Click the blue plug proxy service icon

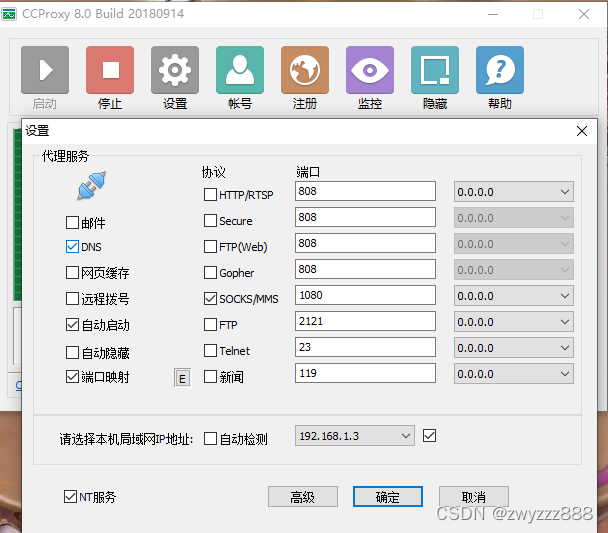click(92, 186)
